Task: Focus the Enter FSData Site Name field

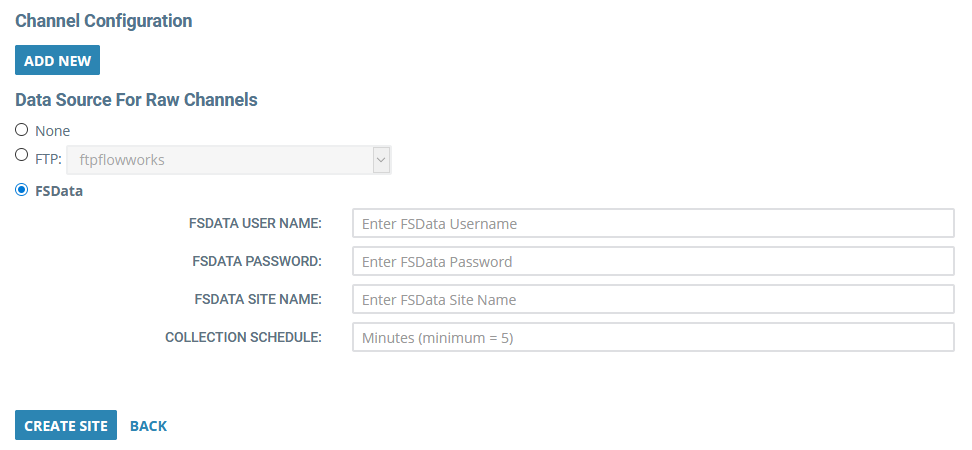Action: coord(653,299)
